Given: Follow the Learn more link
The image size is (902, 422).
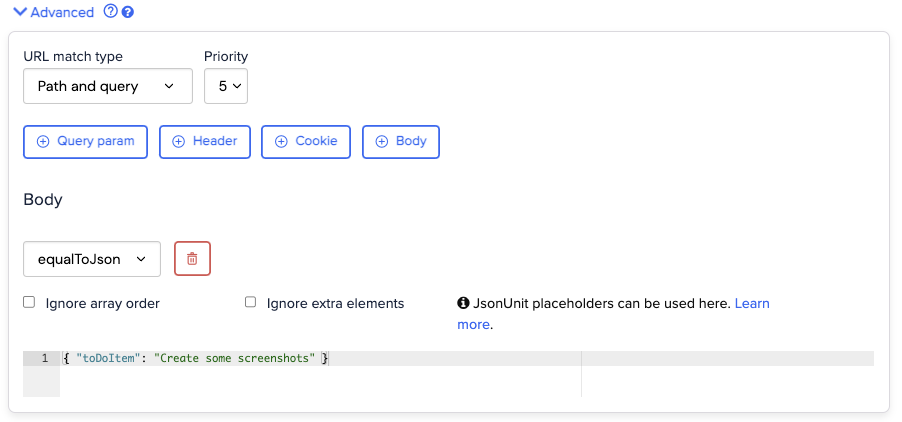Looking at the screenshot, I should pyautogui.click(x=613, y=314).
